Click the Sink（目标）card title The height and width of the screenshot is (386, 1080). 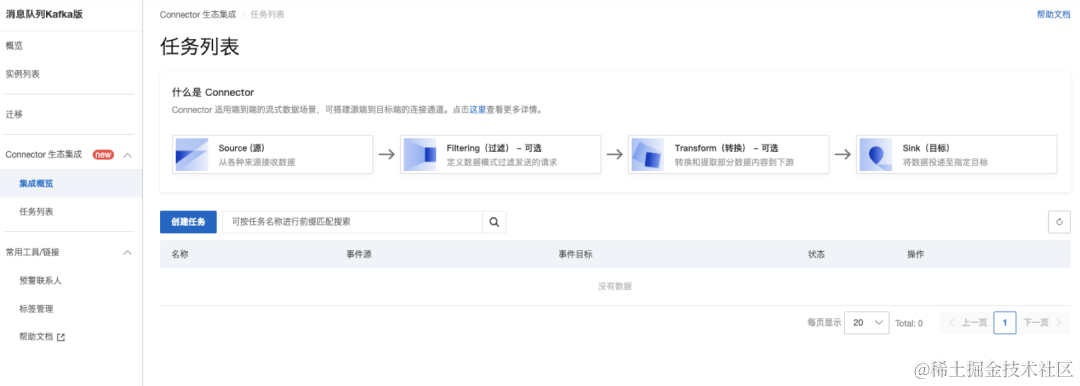(926, 148)
